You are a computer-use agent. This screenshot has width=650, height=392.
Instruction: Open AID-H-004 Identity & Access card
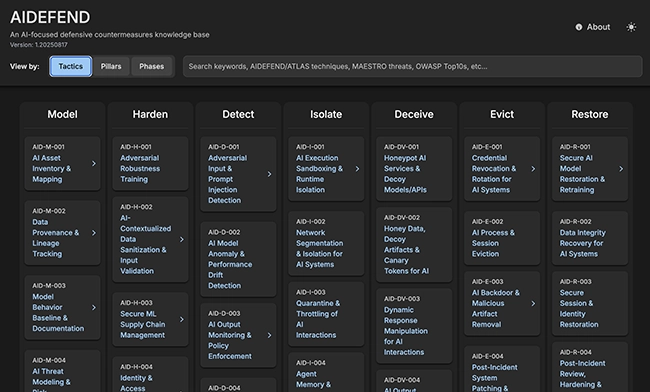(x=150, y=375)
